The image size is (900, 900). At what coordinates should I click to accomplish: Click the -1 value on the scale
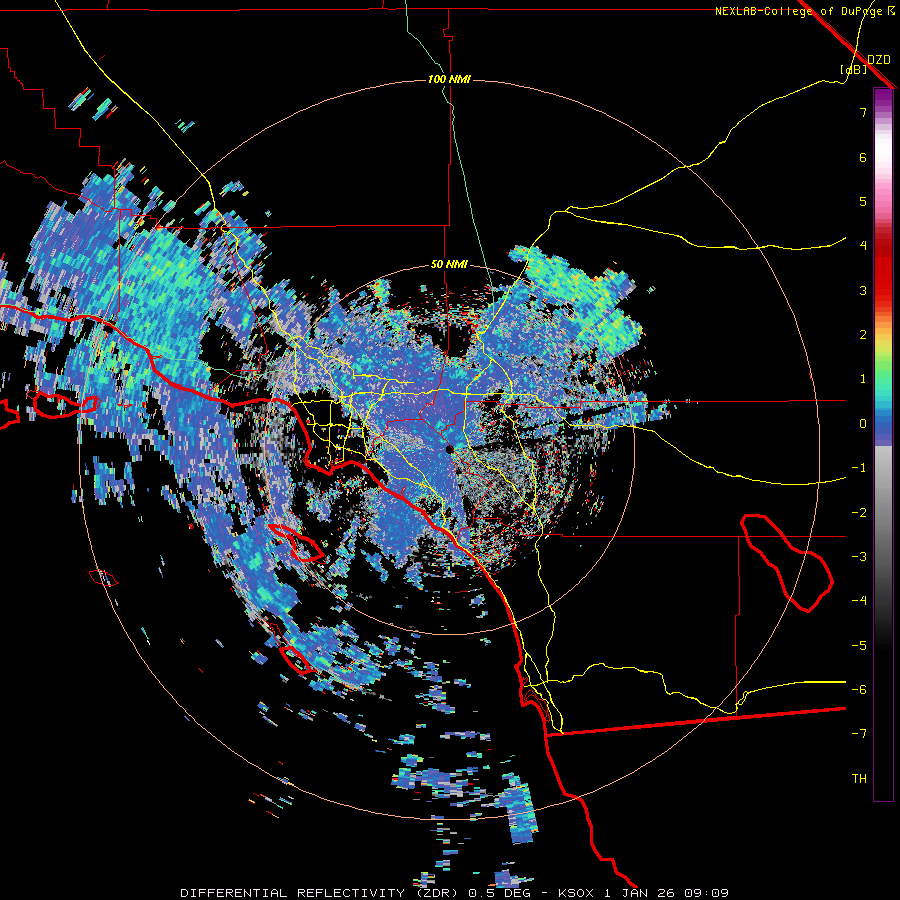(x=859, y=468)
